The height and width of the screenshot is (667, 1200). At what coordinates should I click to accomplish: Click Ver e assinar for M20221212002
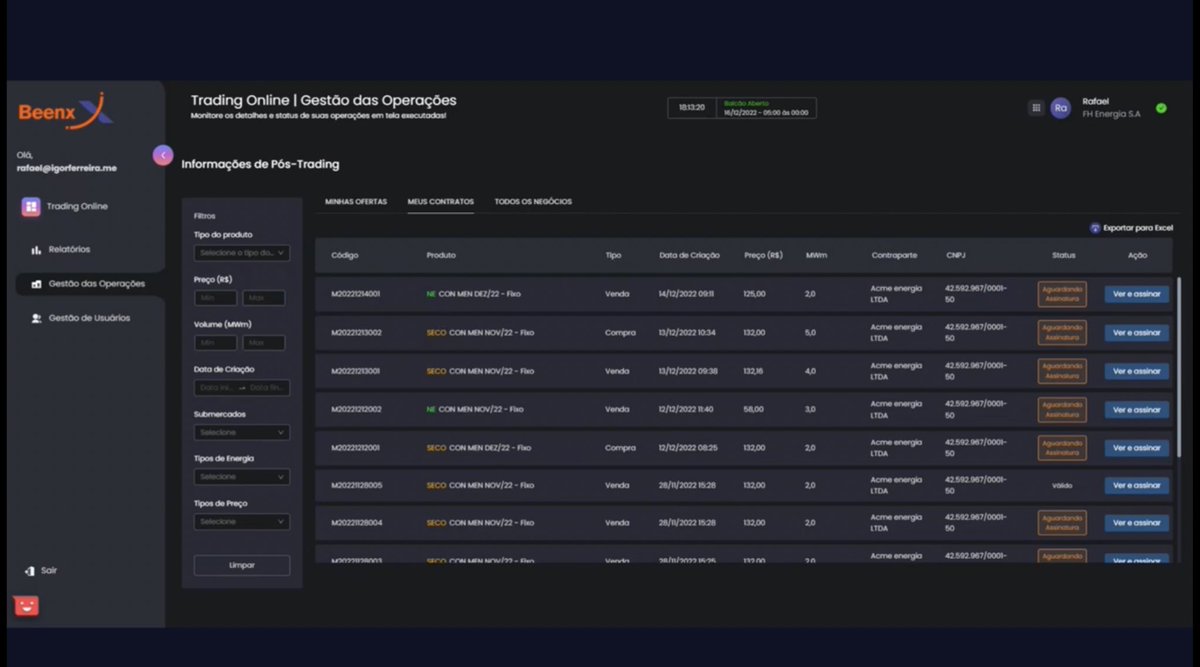point(1137,410)
